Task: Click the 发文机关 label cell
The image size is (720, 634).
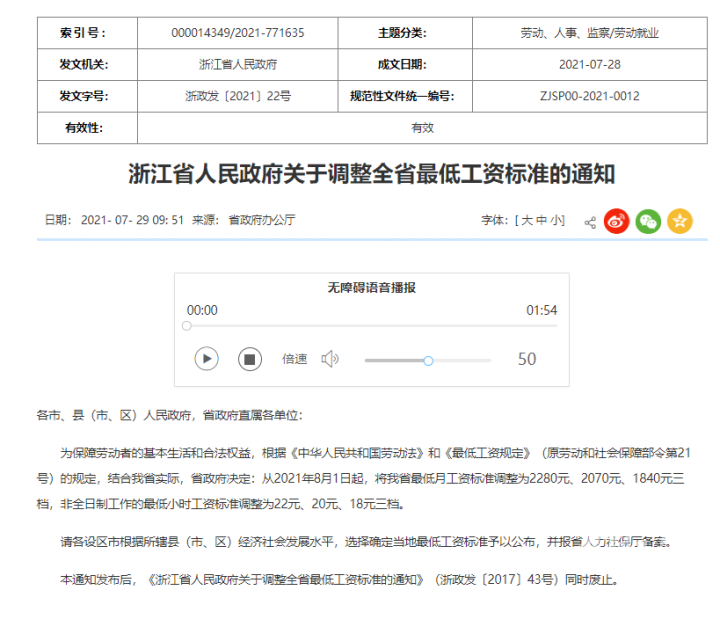Action: point(87,65)
